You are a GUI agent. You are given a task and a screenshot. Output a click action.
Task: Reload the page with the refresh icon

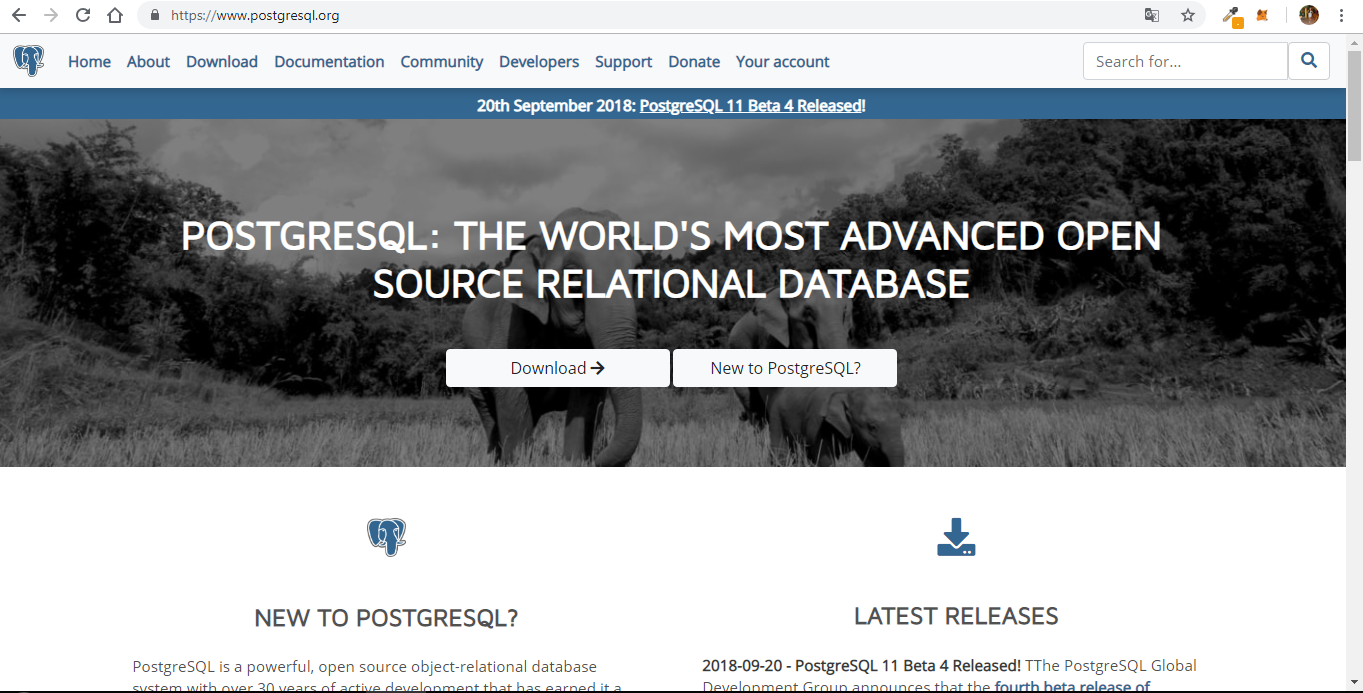click(83, 15)
